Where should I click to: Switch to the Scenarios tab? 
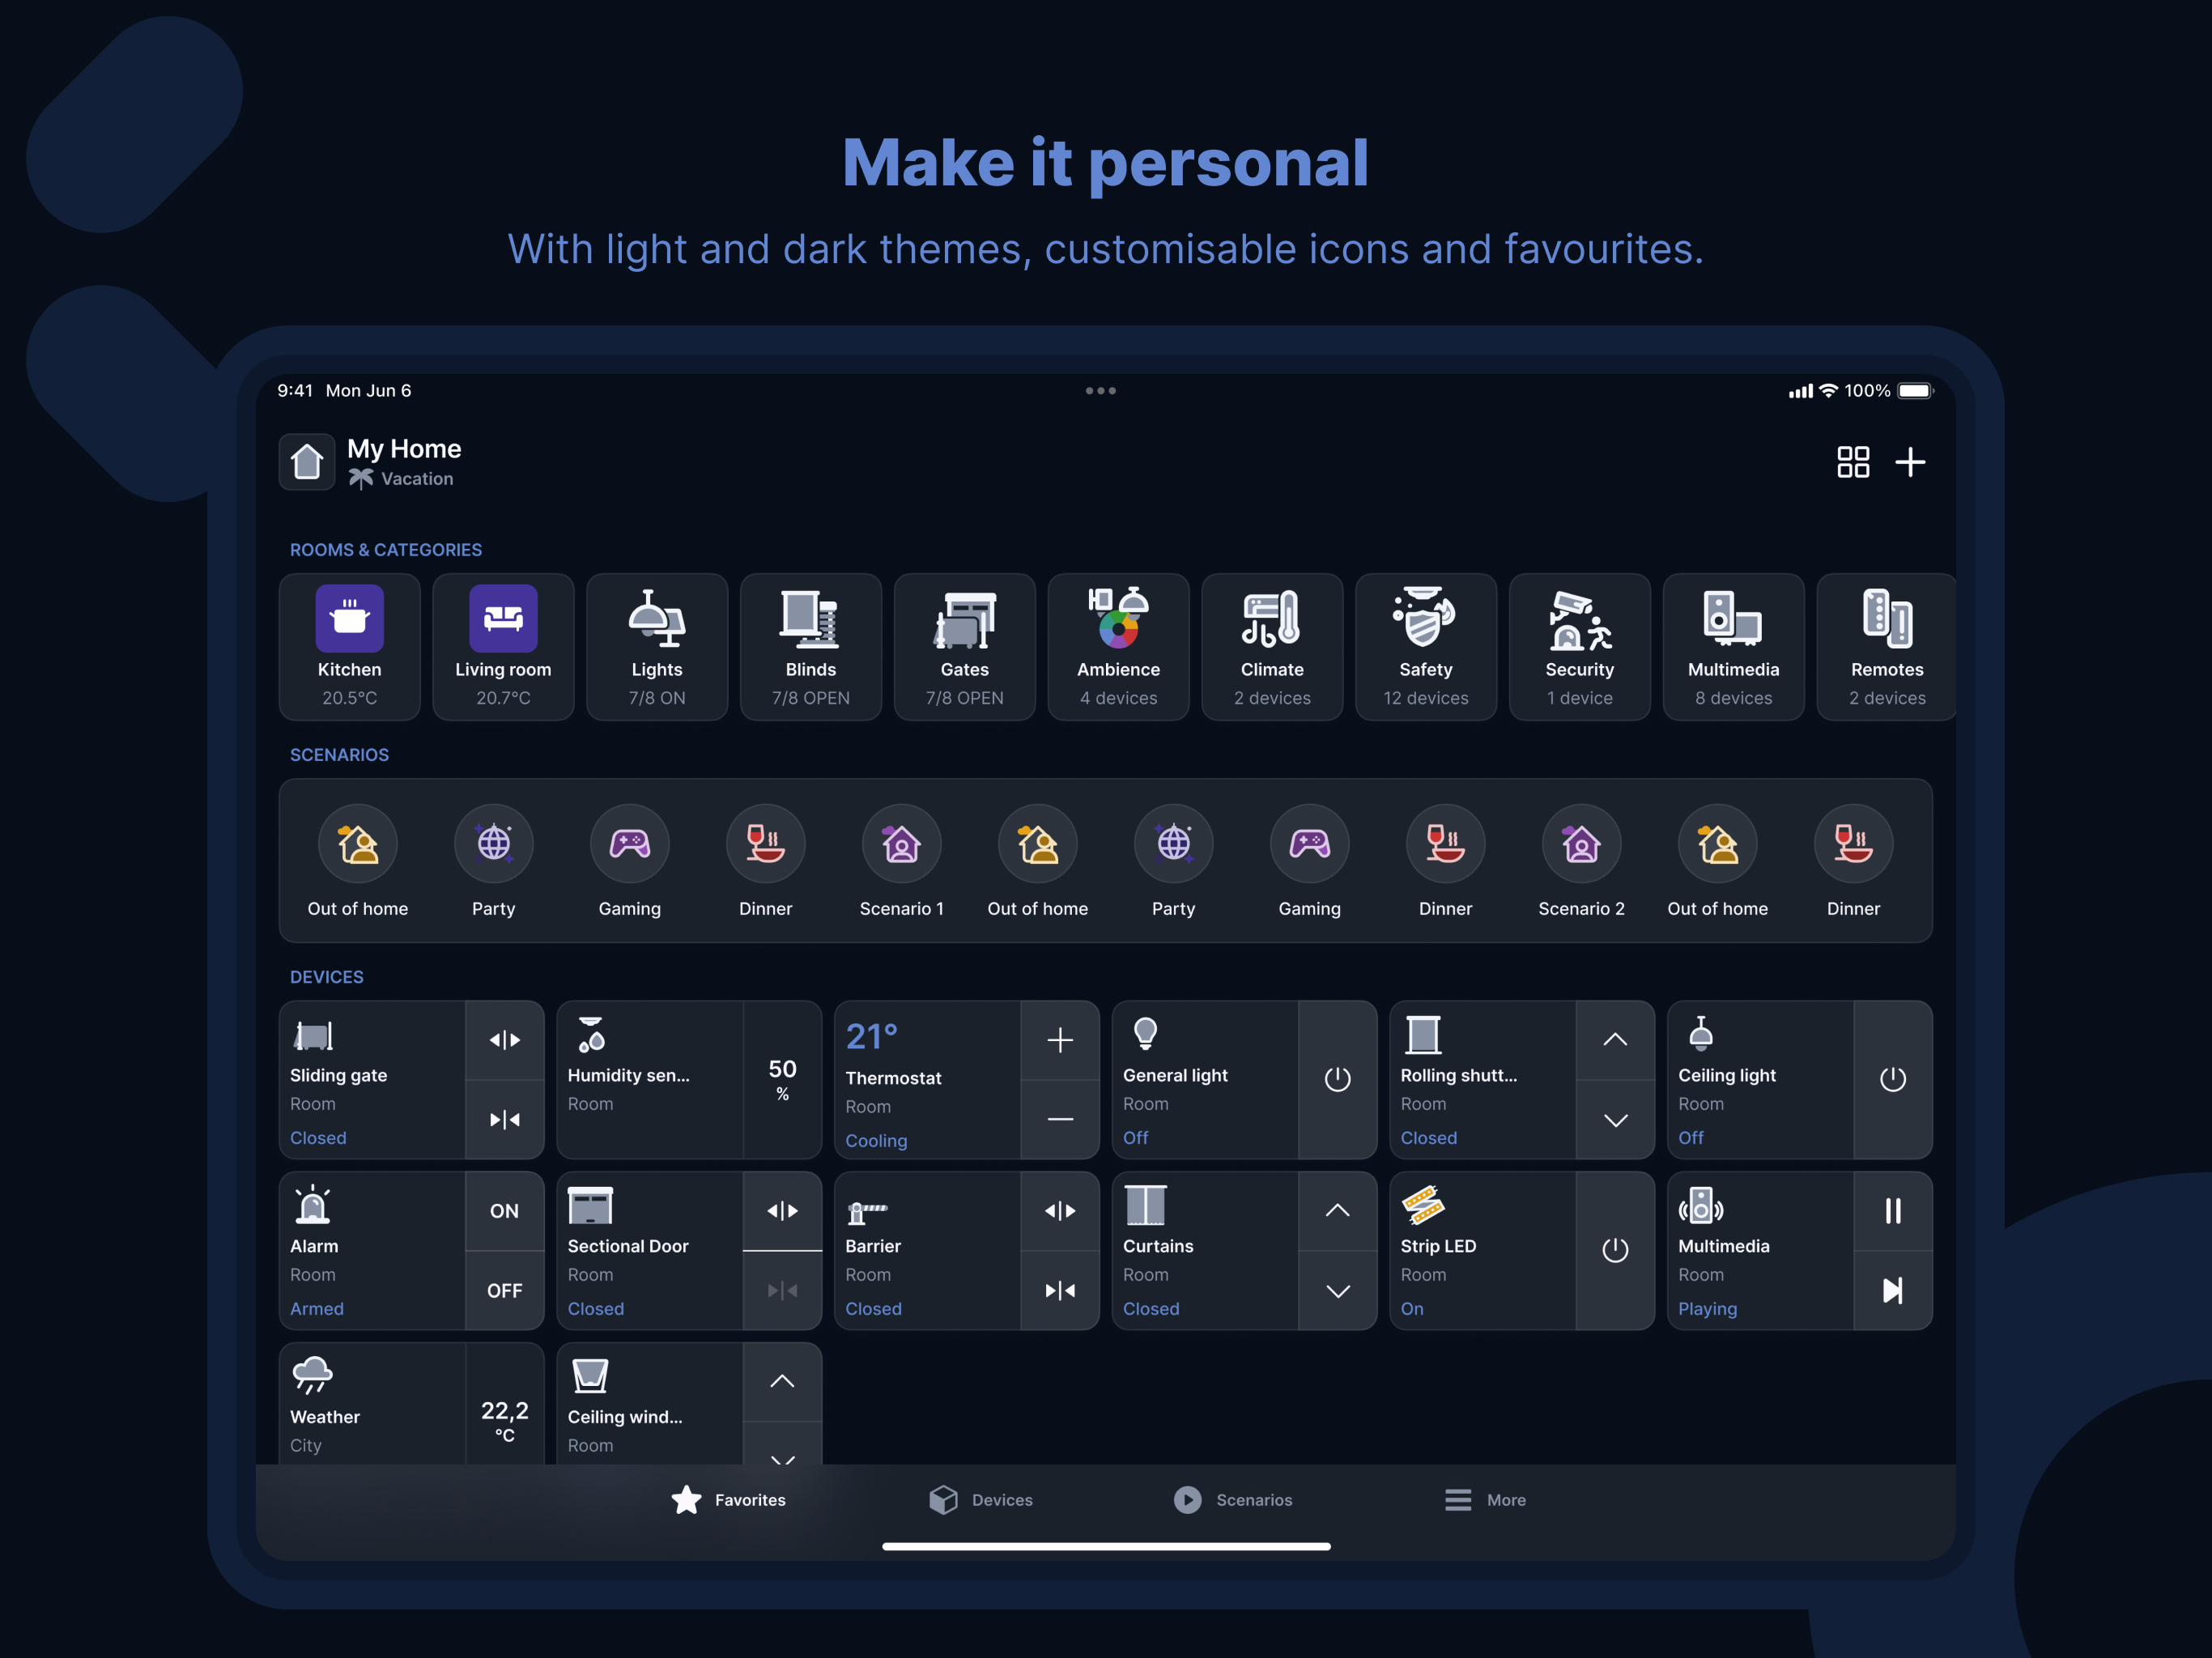click(1233, 1500)
